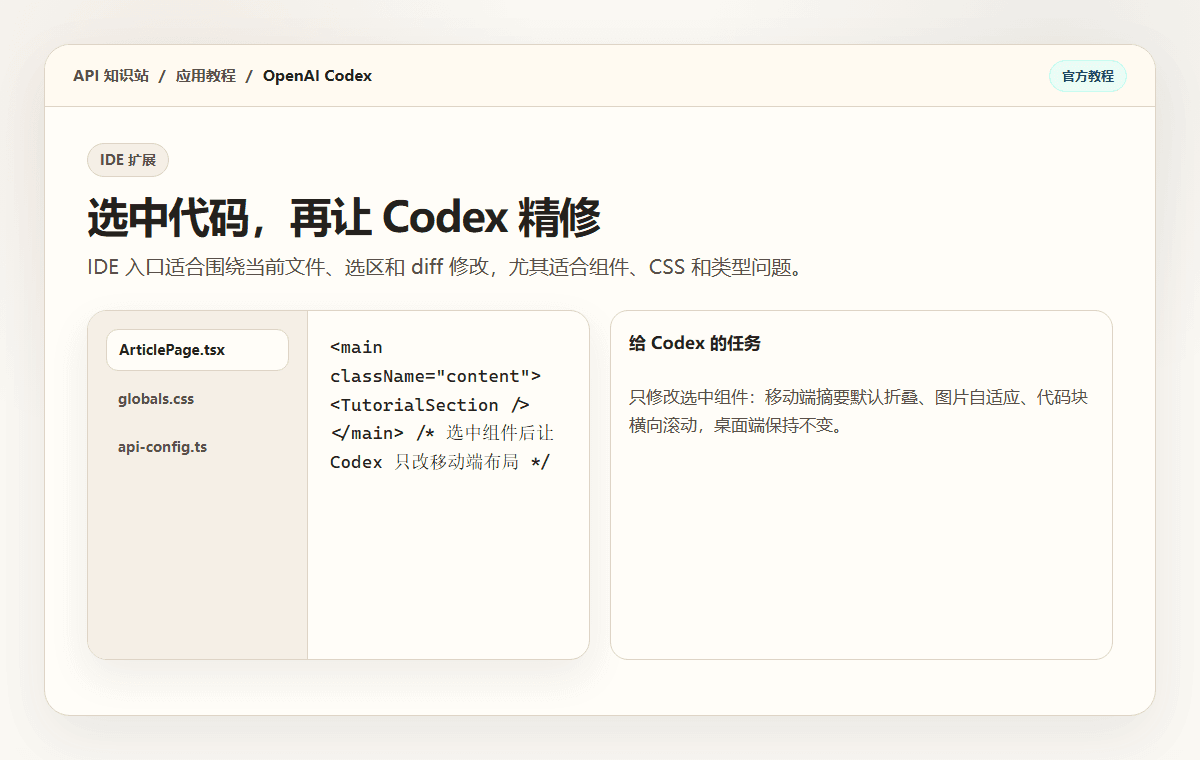Click the </main> comment line in code

click(442, 433)
